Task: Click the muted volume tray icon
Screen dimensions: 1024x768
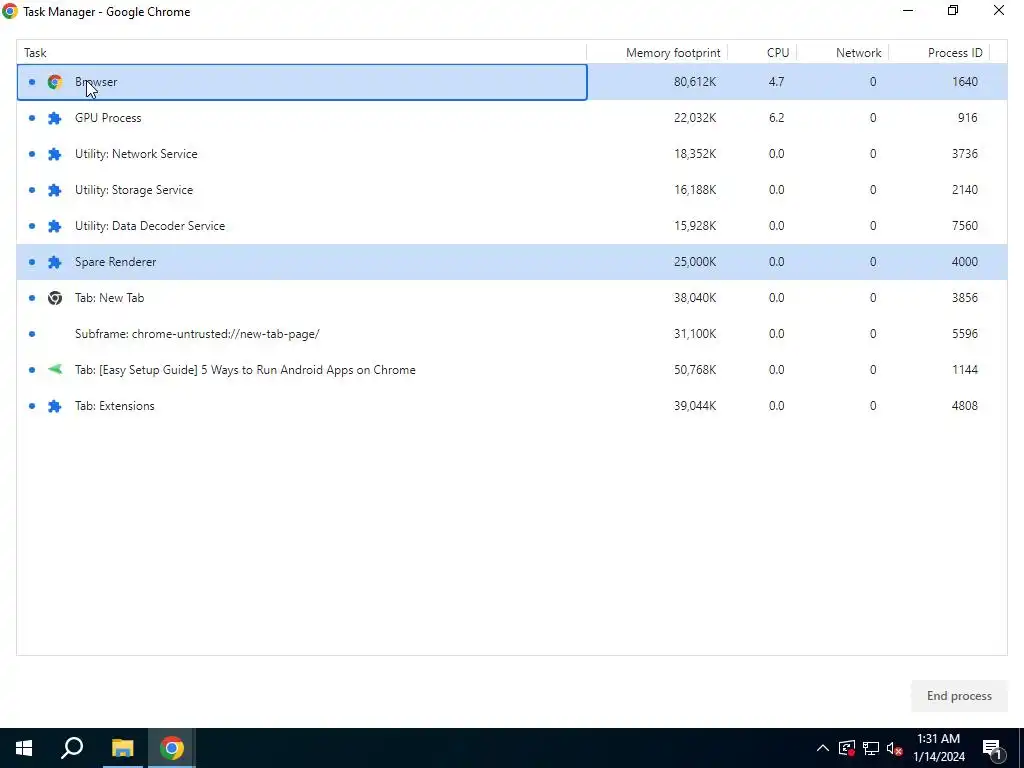Action: pos(895,748)
